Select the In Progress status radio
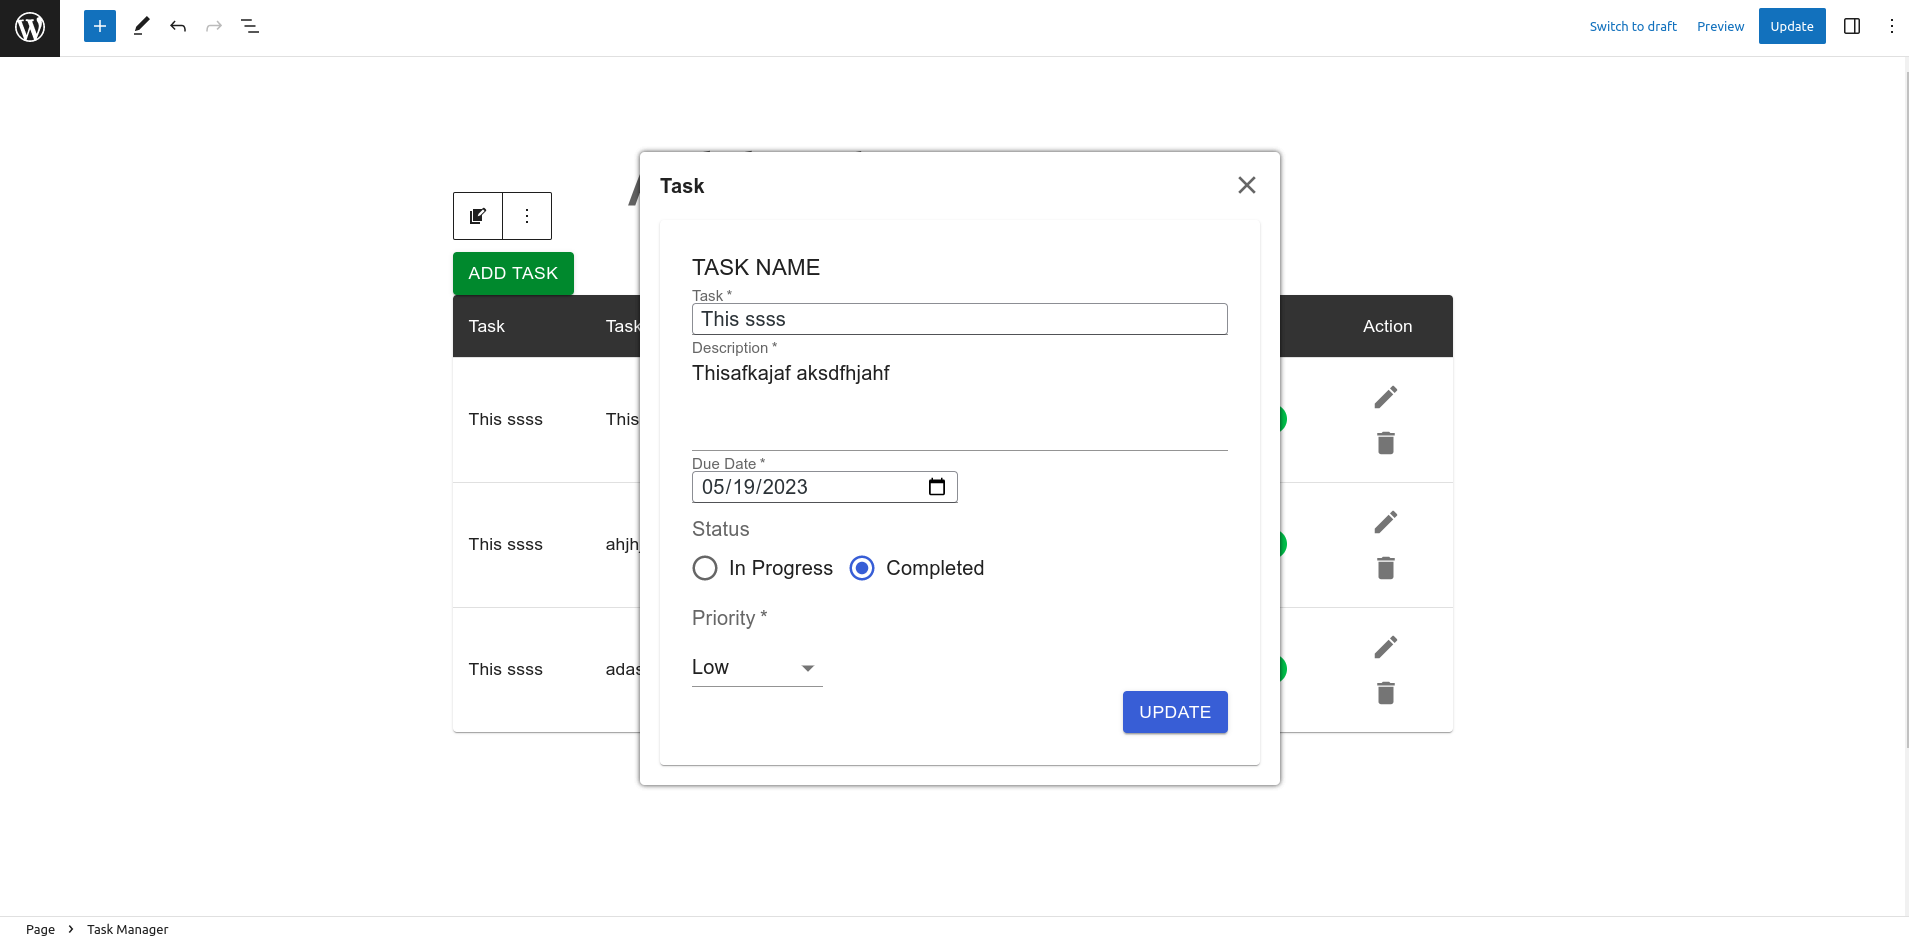The image size is (1909, 941). [x=704, y=567]
